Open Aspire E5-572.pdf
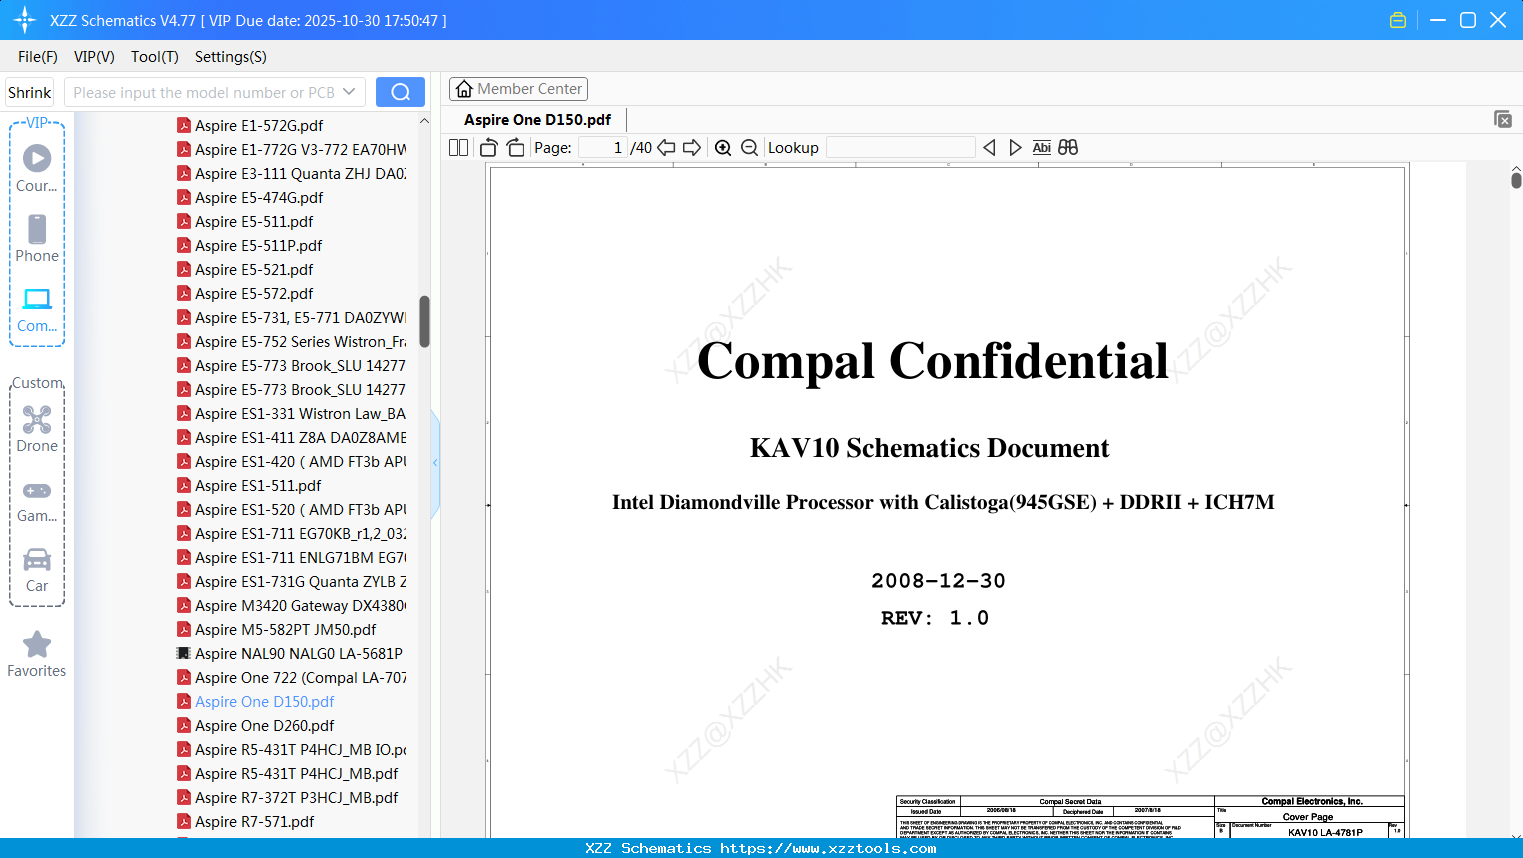Viewport: 1523px width, 858px height. pyautogui.click(x=254, y=293)
